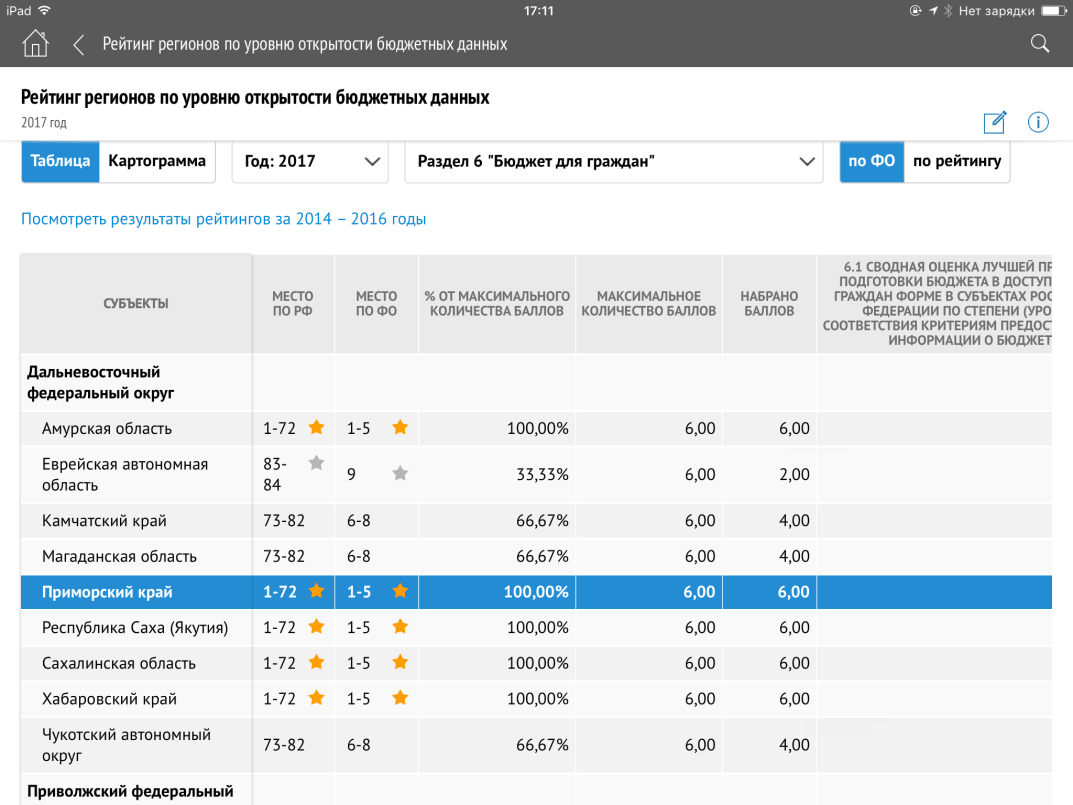Switch to Таблица view
1073x805 pixels.
tap(60, 161)
